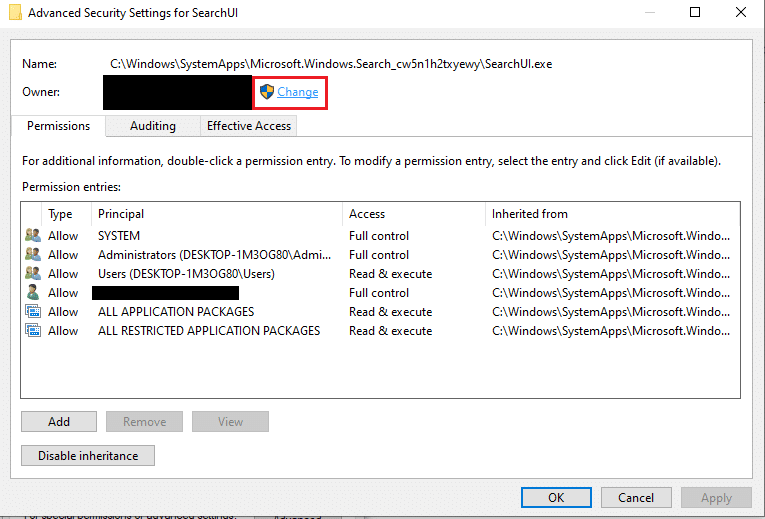This screenshot has width=765, height=519.
Task: Click Full control in Administrators row
Action: pos(379,255)
